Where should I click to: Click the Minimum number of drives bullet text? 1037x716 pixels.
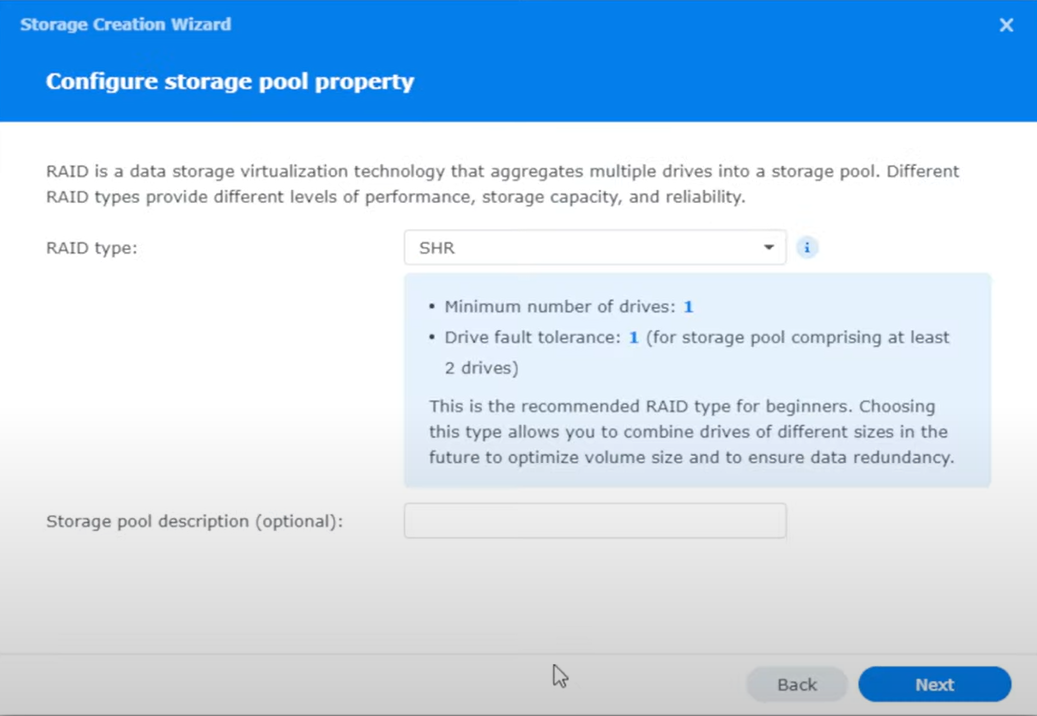560,307
